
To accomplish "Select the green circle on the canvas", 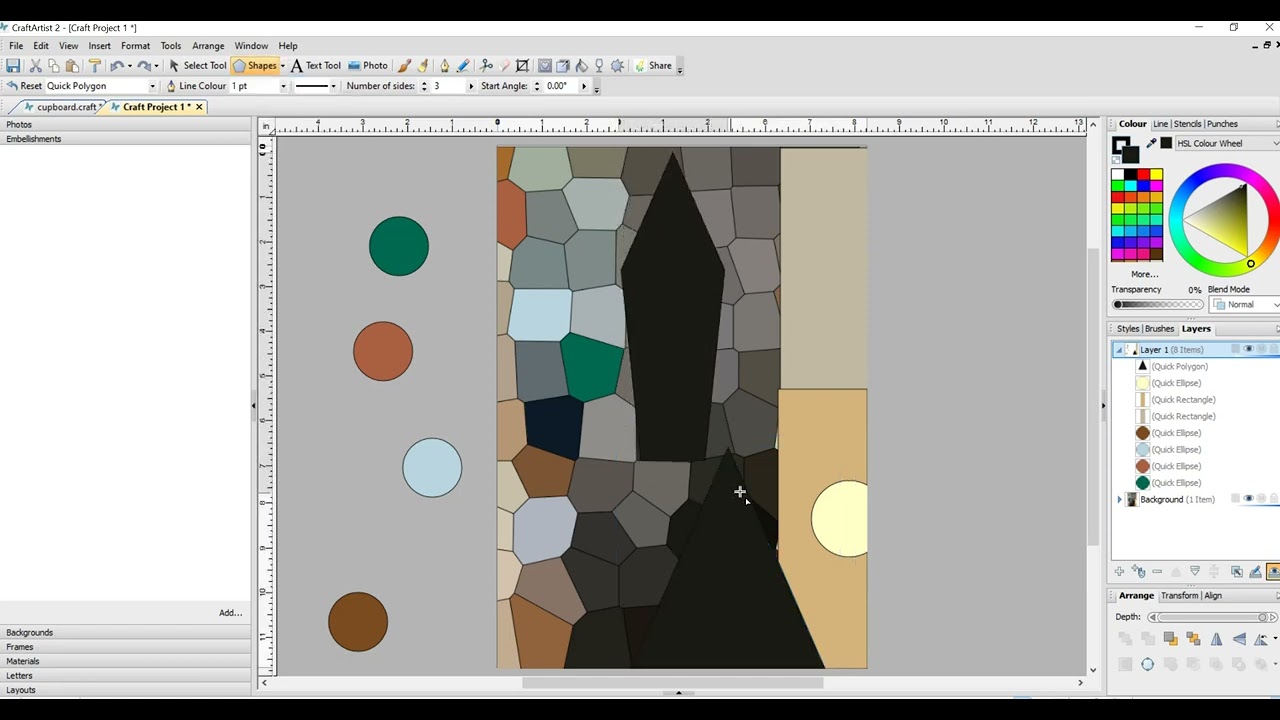I will (399, 246).
